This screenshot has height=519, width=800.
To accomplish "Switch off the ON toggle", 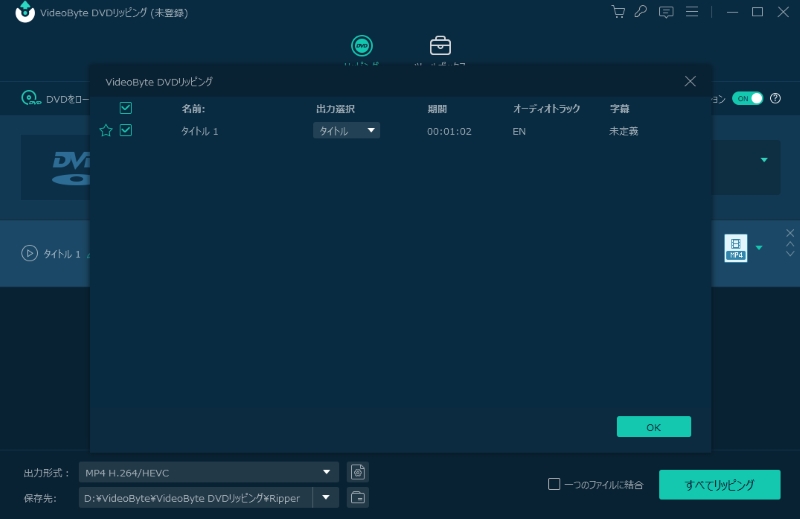I will pyautogui.click(x=747, y=98).
